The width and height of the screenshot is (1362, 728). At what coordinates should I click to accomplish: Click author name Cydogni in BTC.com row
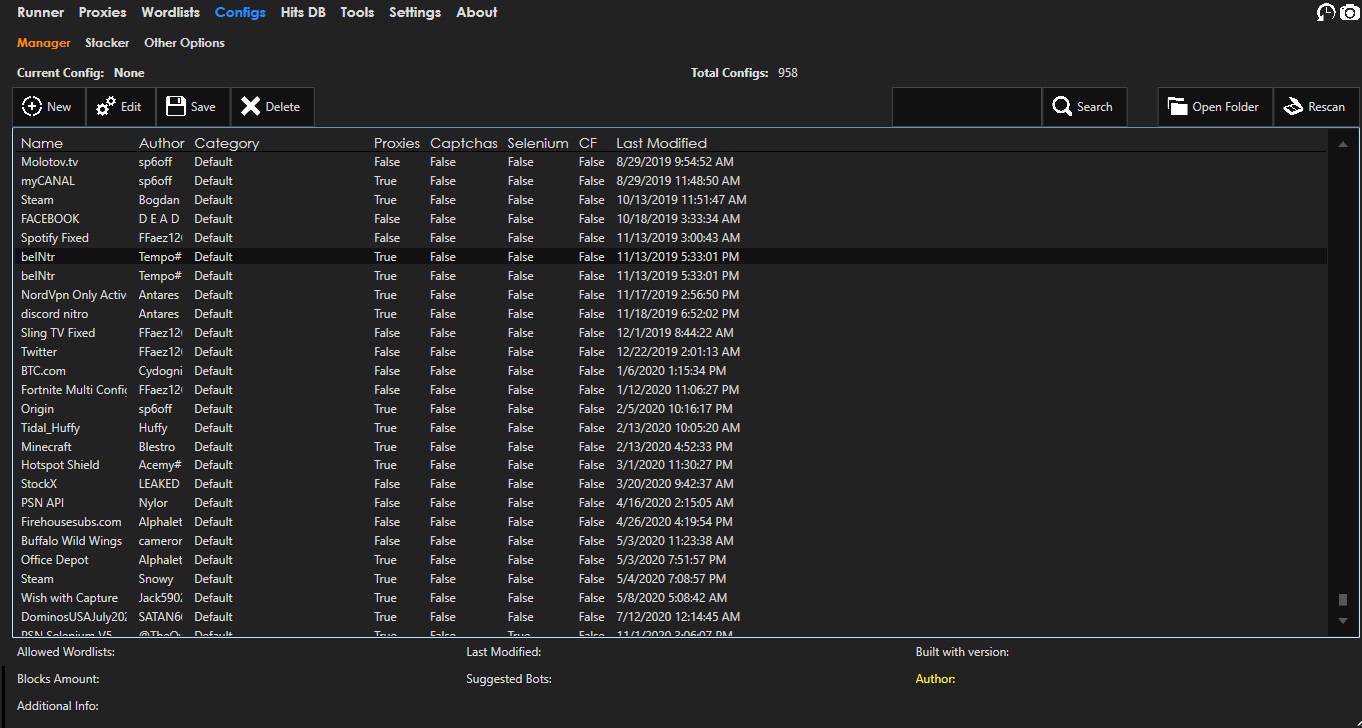[161, 371]
